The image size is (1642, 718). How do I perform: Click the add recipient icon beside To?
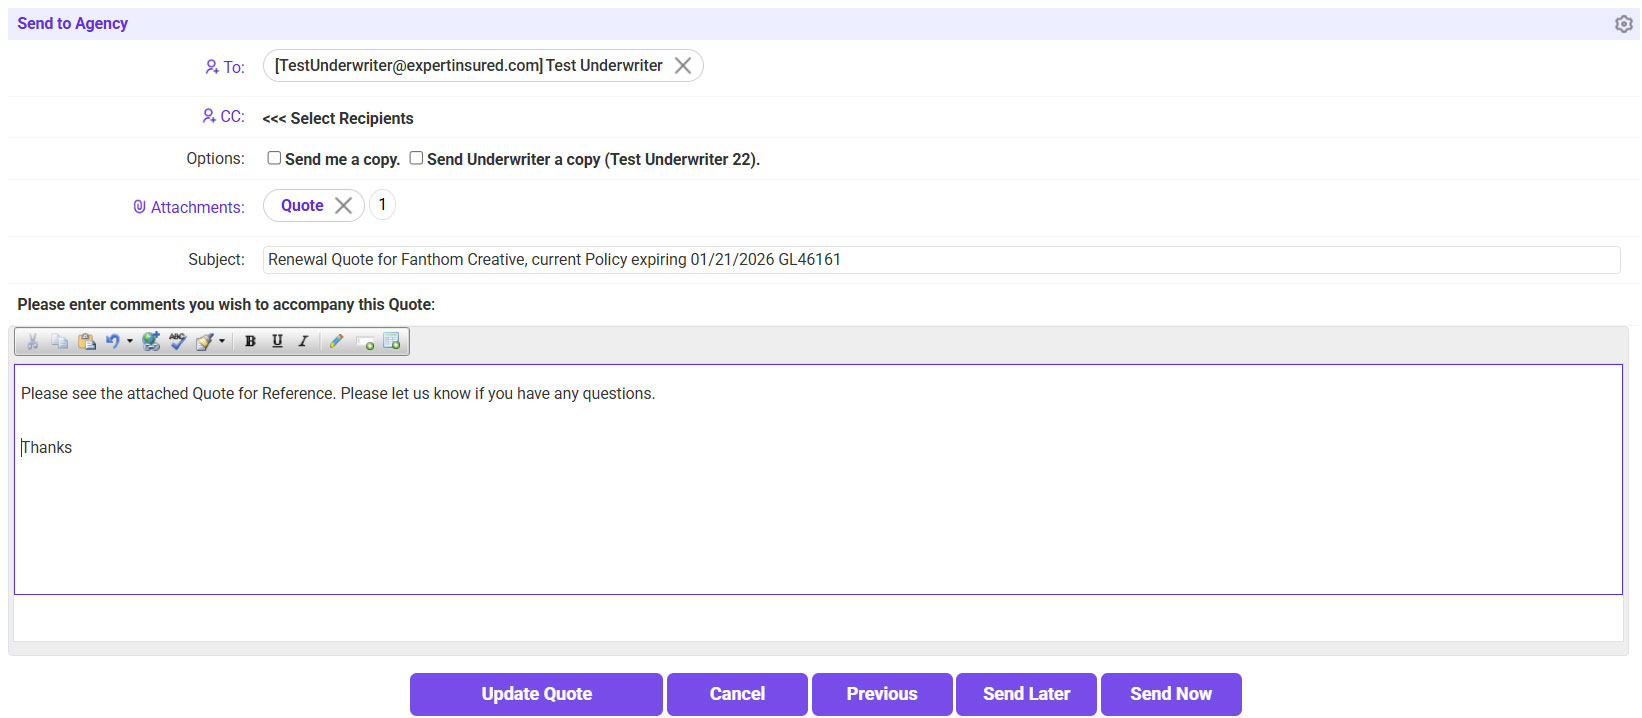click(212, 67)
